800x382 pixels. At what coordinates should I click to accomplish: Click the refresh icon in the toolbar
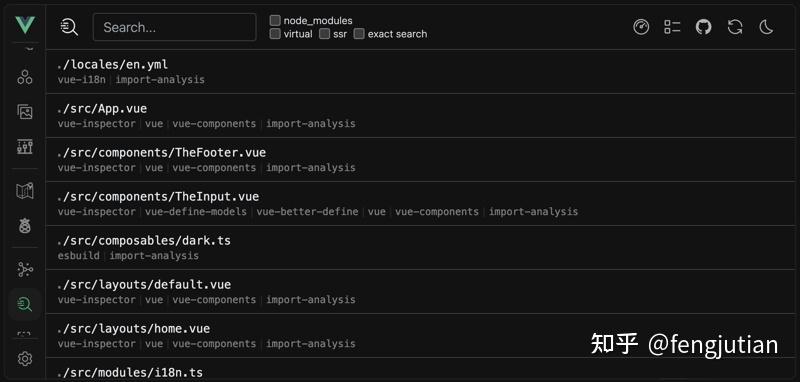pyautogui.click(x=735, y=27)
